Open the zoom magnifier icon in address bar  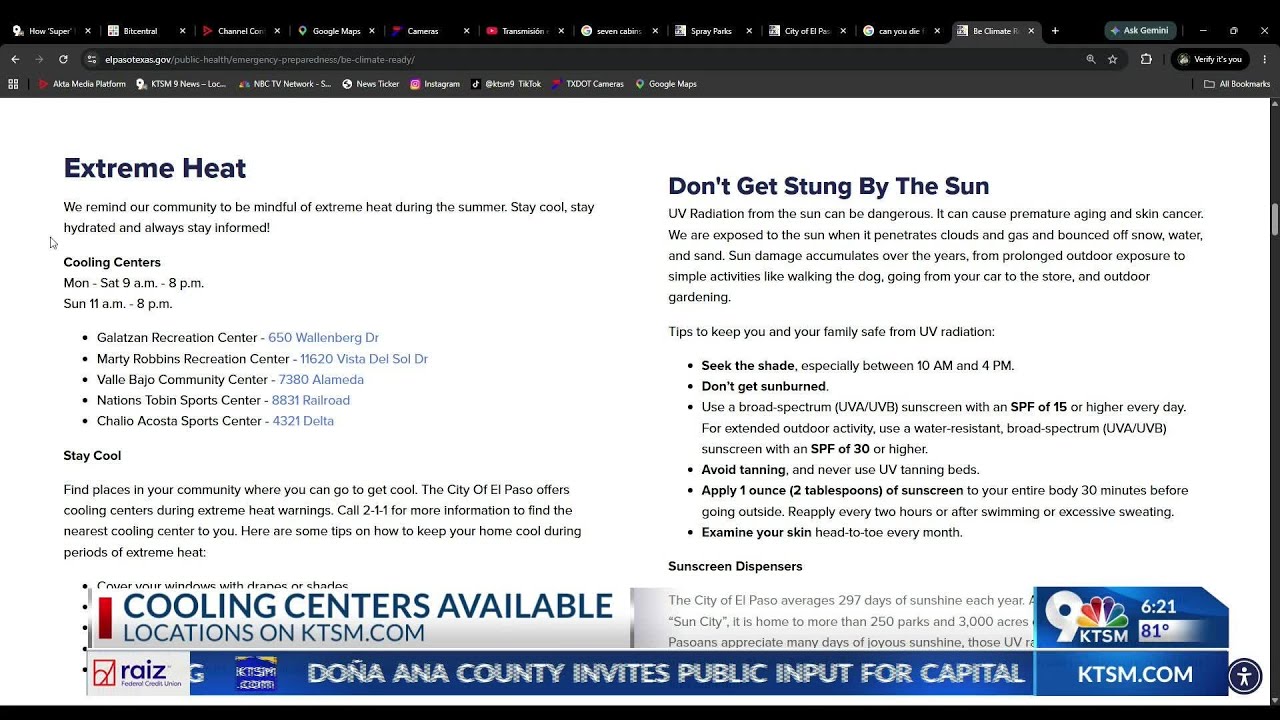coord(1091,59)
